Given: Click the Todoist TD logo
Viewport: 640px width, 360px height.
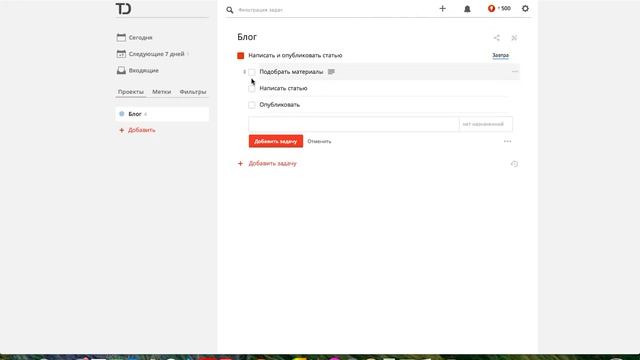Looking at the screenshot, I should 123,9.
